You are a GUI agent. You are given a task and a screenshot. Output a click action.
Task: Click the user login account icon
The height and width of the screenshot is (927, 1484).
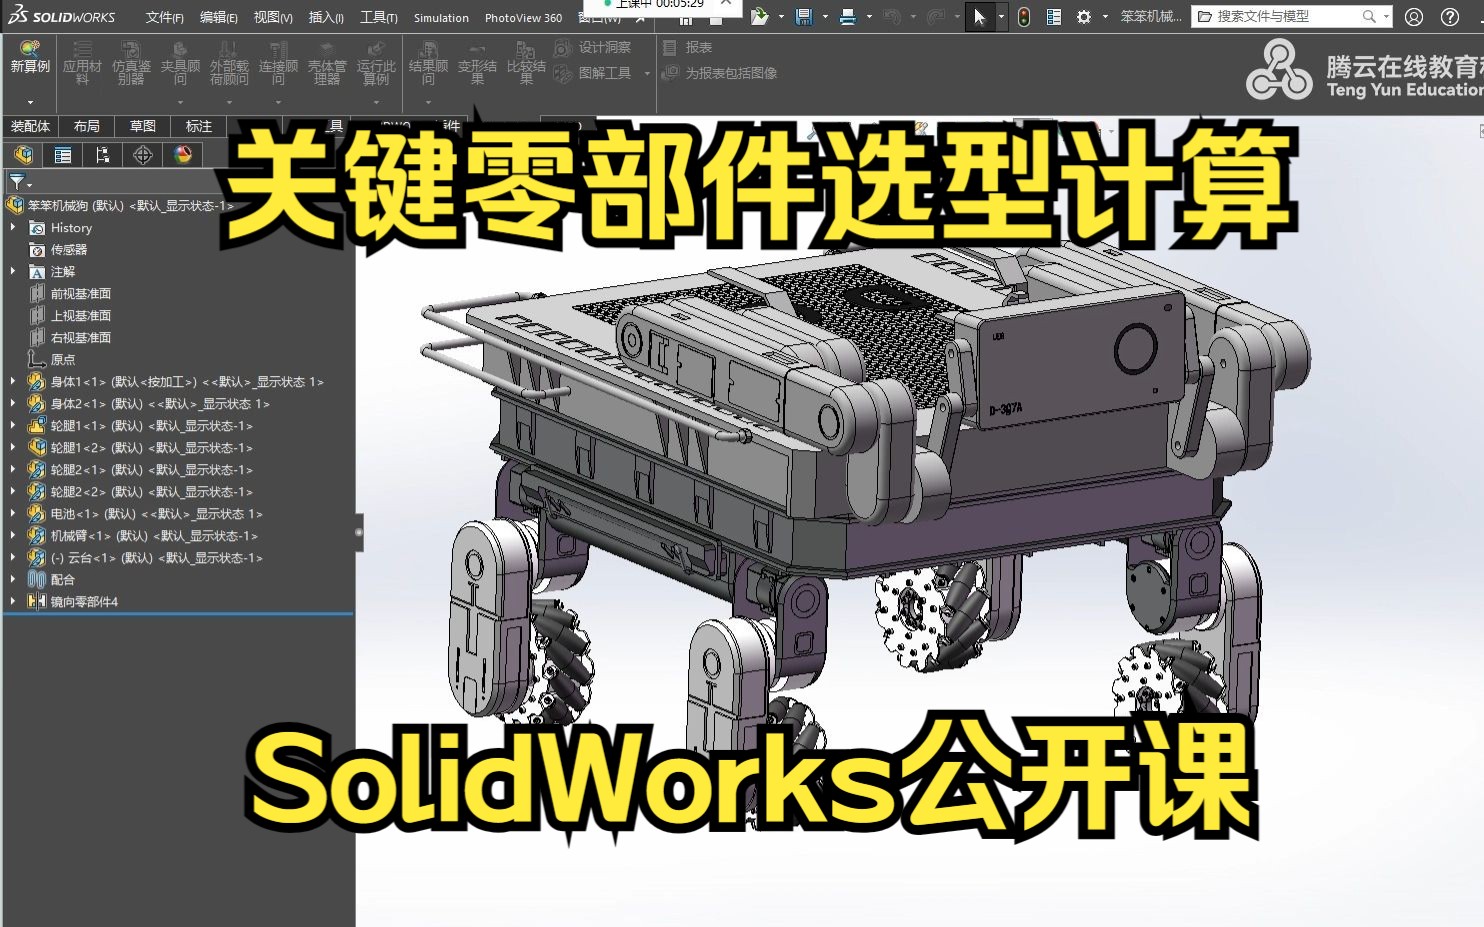1414,16
